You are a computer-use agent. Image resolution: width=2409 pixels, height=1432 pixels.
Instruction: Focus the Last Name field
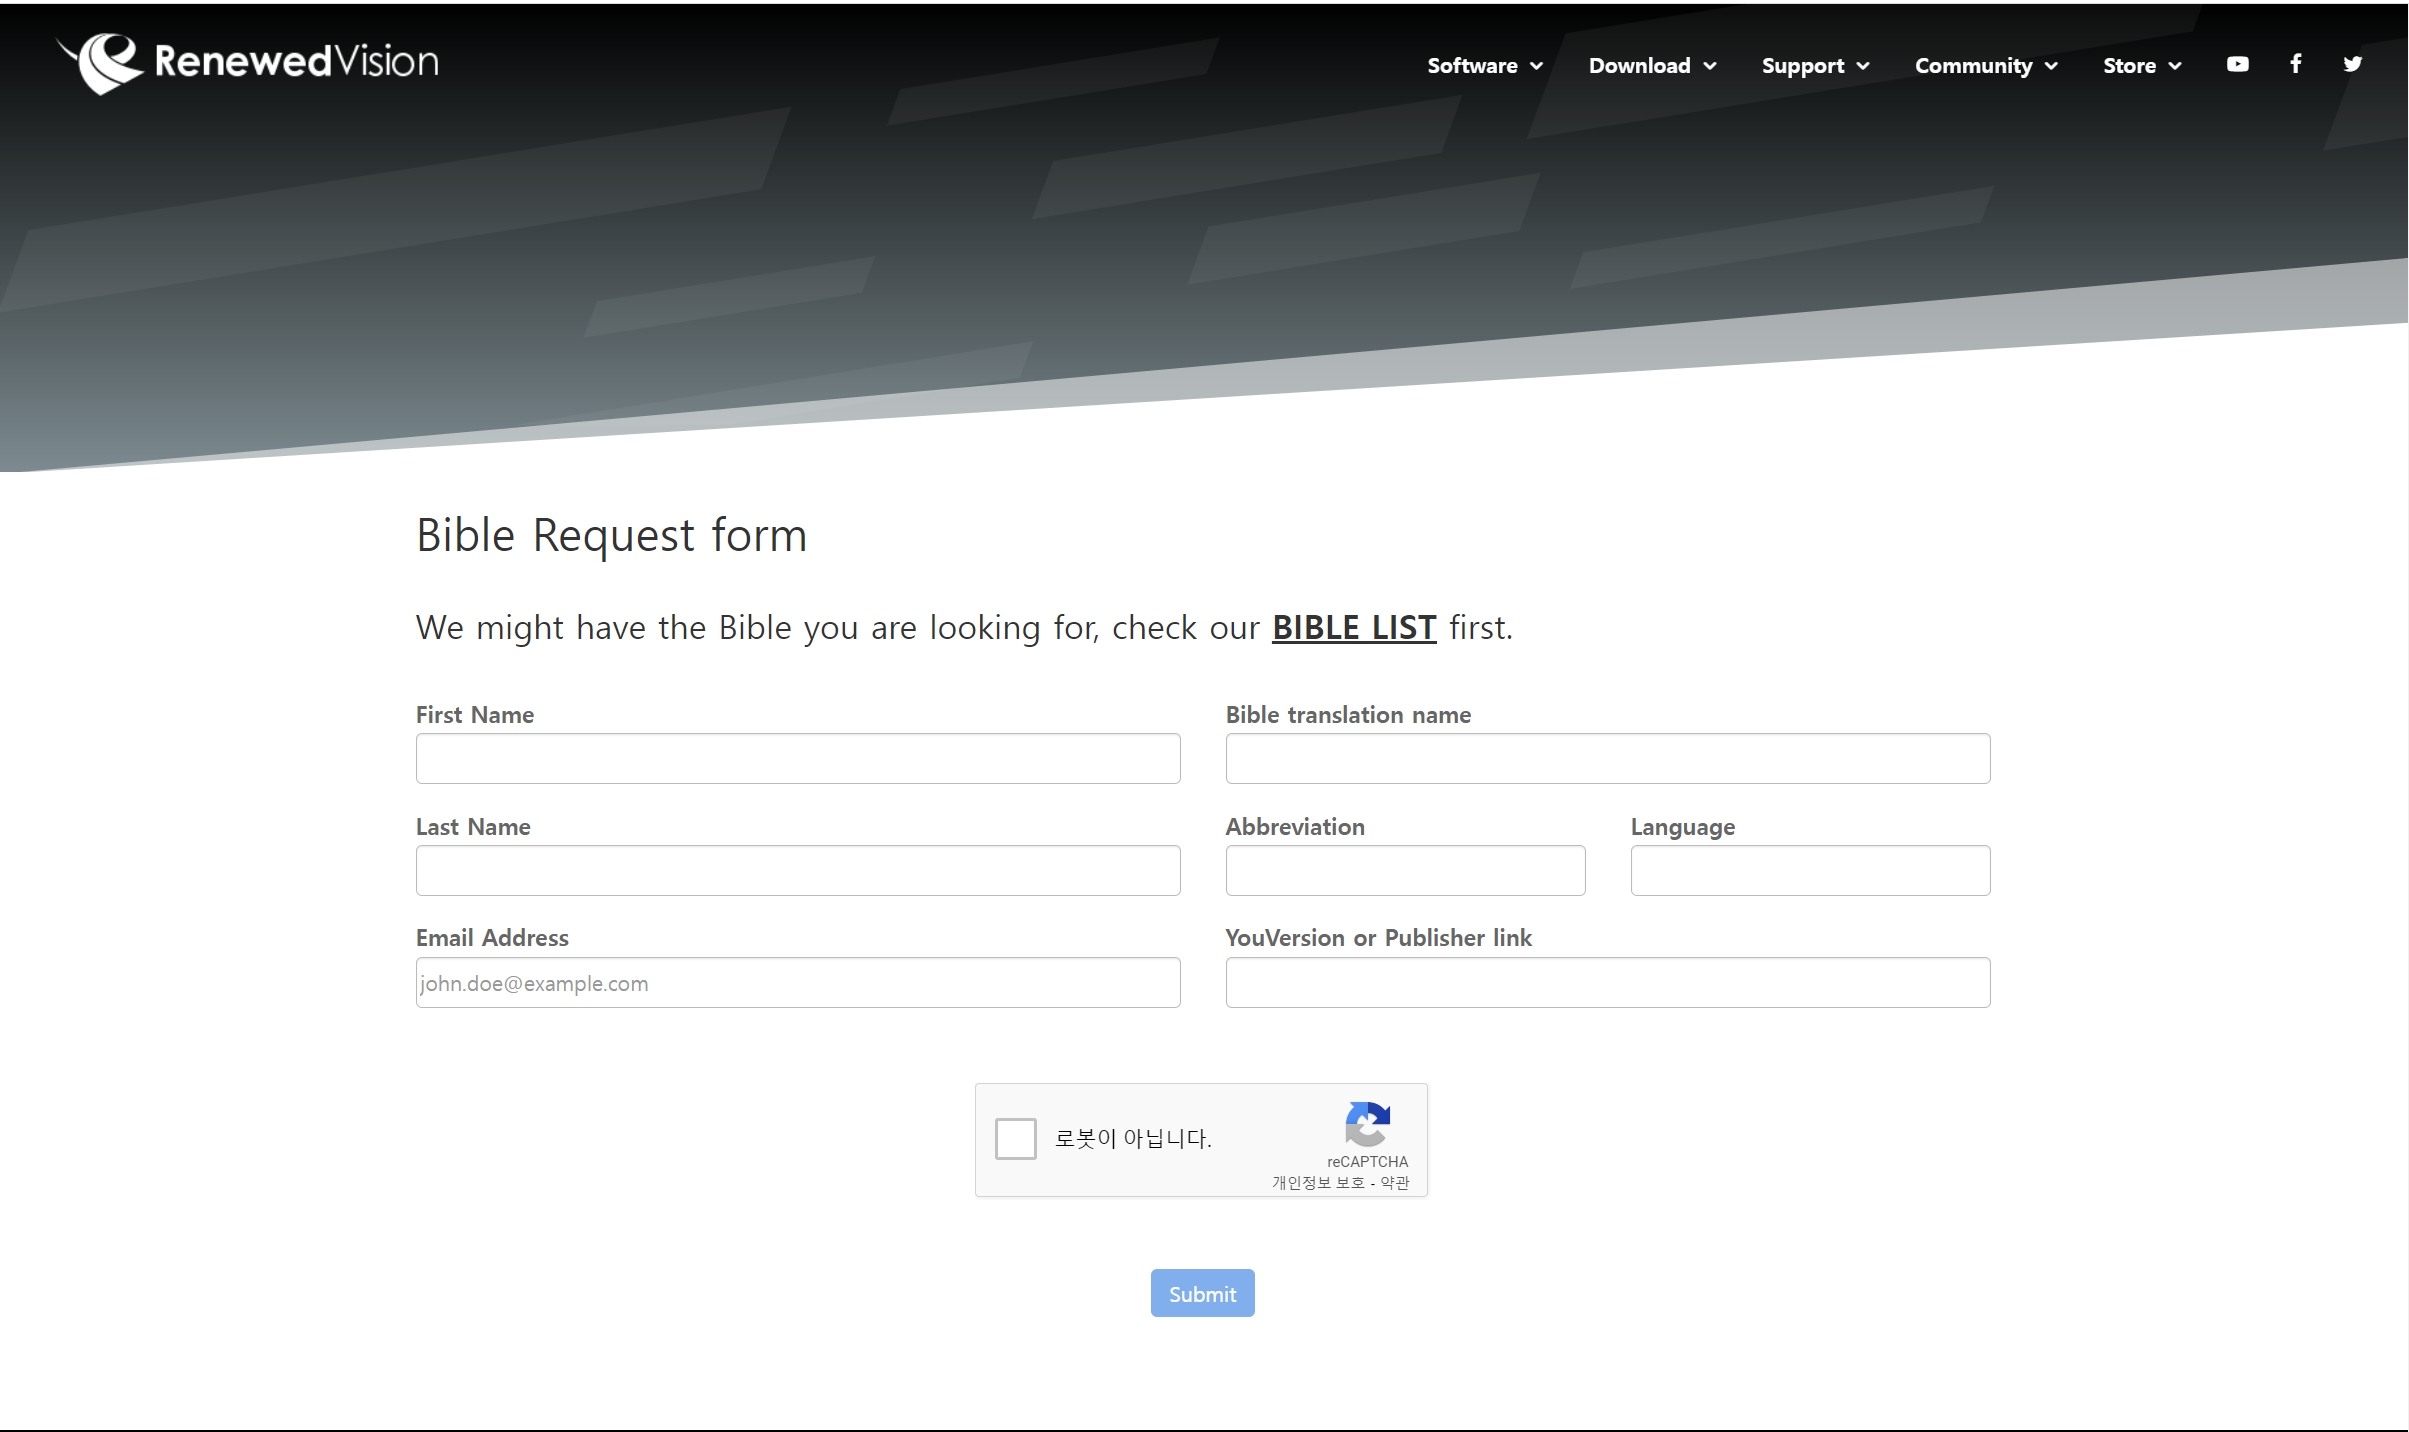tap(797, 871)
